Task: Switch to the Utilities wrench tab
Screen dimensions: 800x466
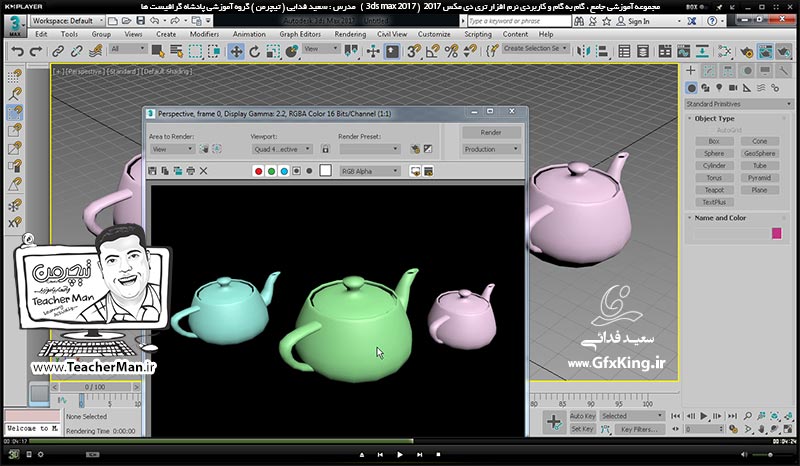Action: point(783,70)
